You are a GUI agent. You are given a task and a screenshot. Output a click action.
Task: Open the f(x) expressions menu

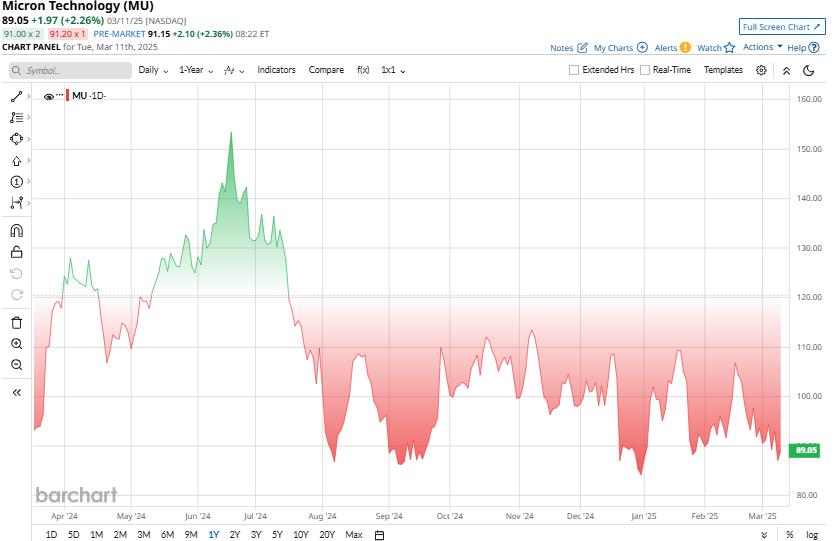[363, 70]
